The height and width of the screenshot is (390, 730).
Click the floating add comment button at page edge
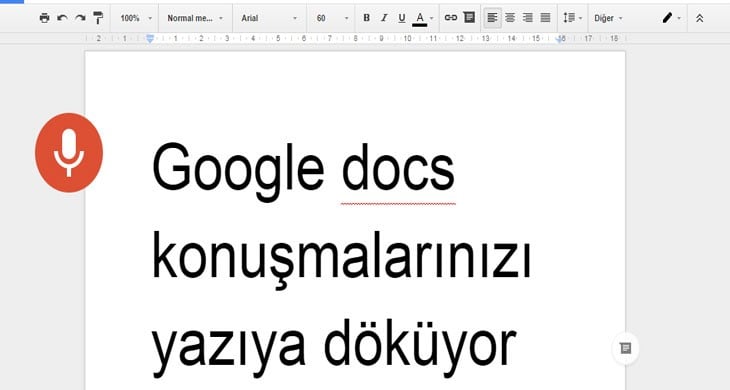625,348
